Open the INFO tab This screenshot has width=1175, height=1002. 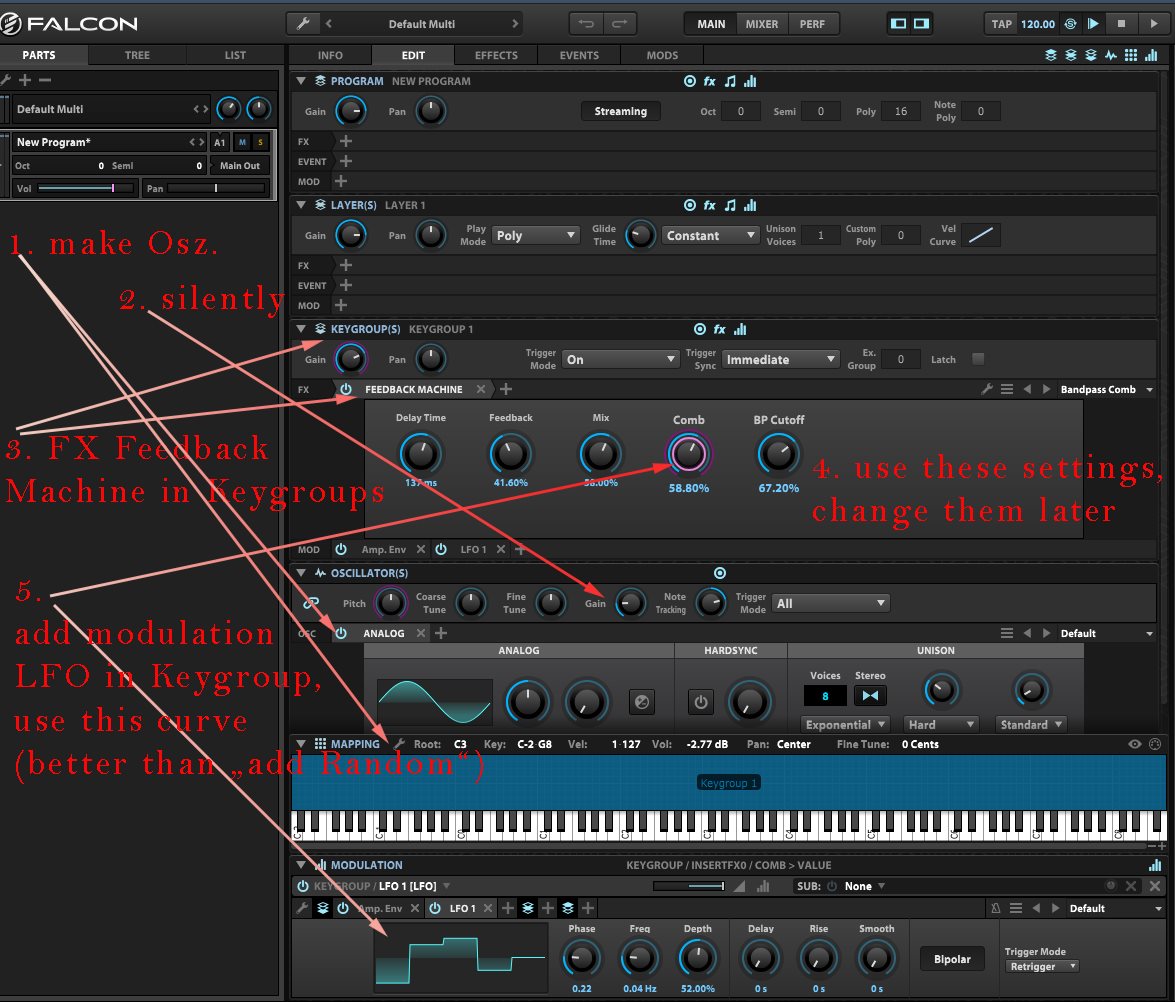[x=330, y=55]
